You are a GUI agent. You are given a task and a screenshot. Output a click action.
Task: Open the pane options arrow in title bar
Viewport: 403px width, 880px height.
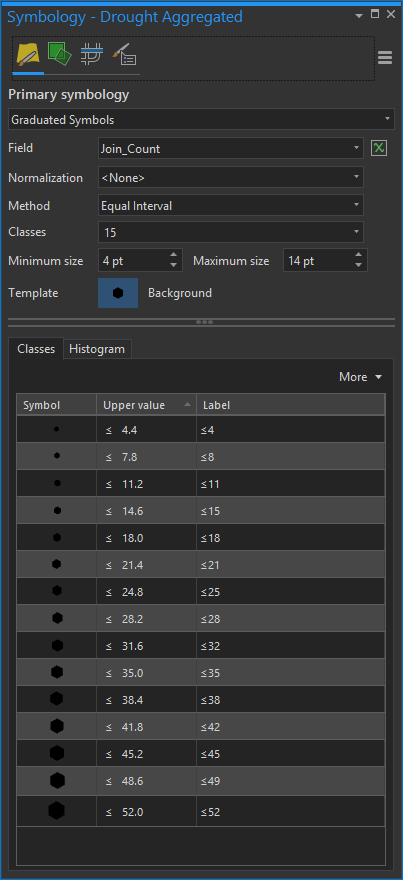click(x=359, y=15)
